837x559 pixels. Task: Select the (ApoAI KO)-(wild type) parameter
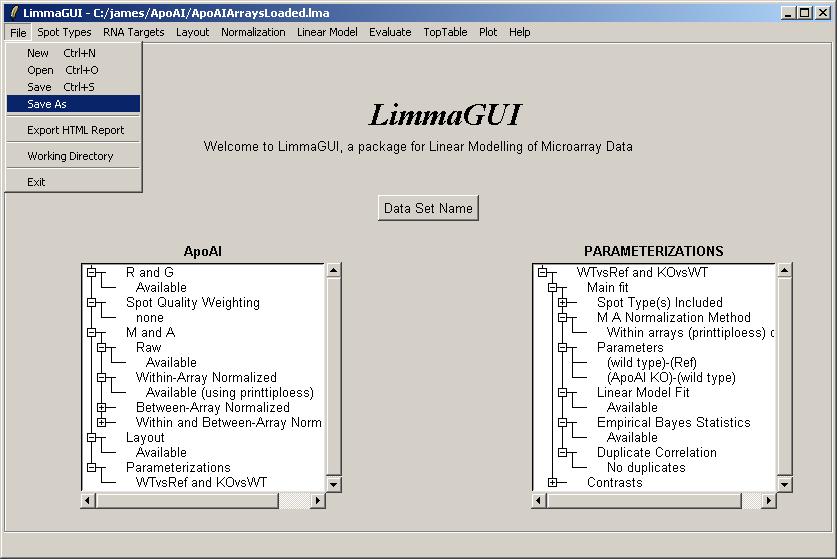tap(670, 378)
